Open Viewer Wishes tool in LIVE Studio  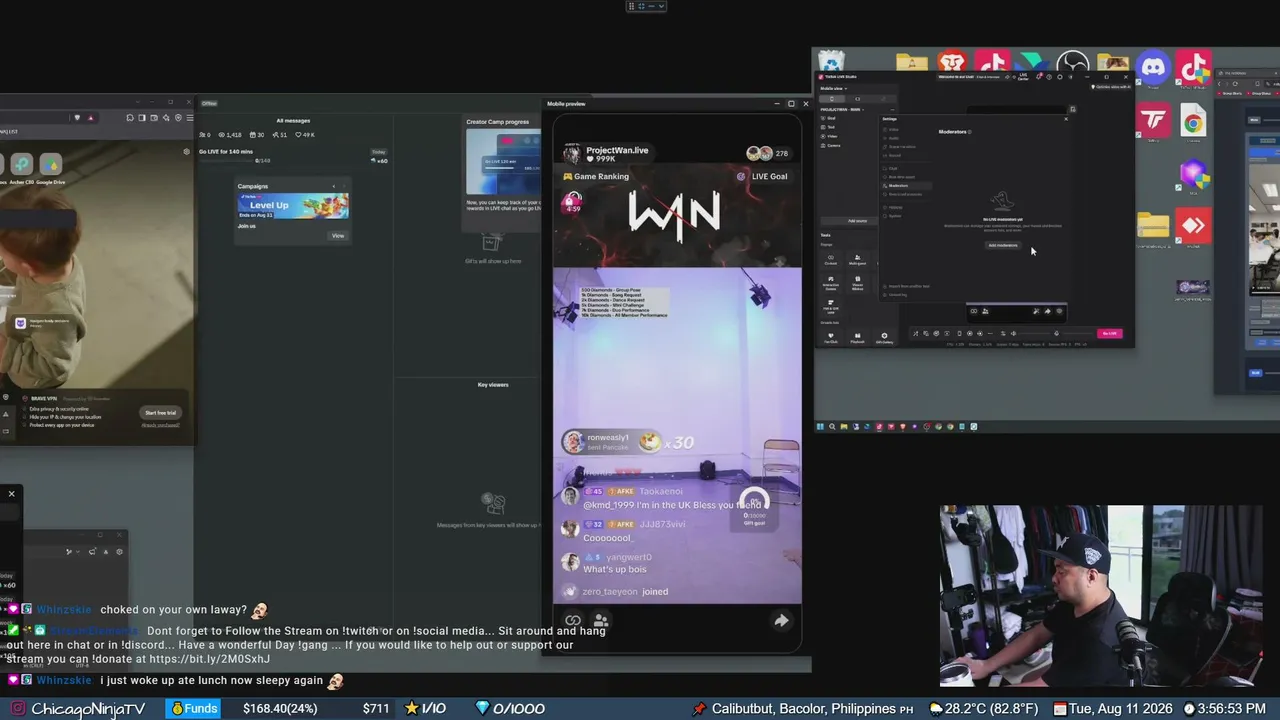tap(857, 283)
